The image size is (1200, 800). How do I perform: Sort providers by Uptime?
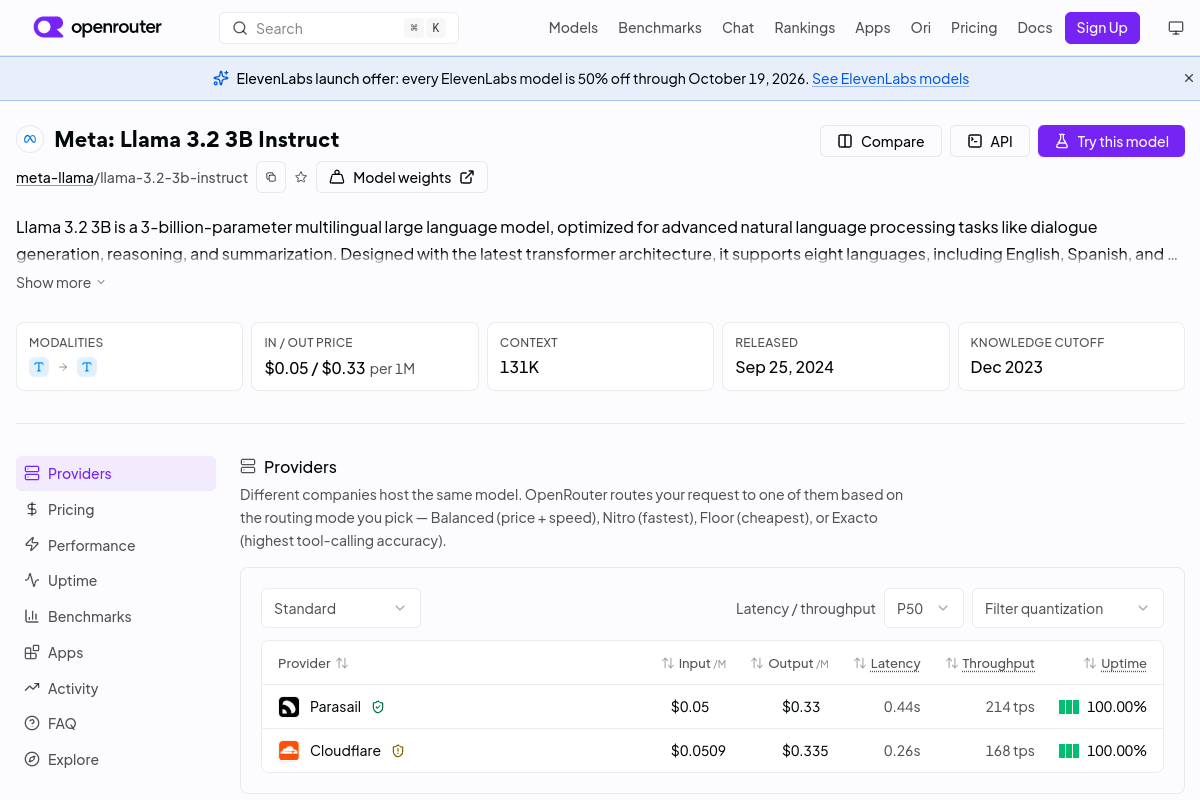tap(1115, 663)
